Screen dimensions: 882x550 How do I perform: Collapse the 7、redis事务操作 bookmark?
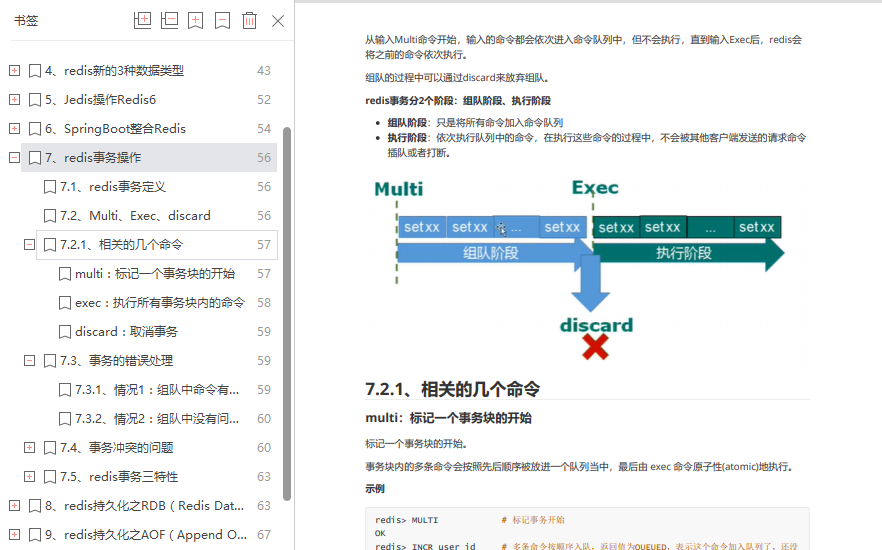15,157
